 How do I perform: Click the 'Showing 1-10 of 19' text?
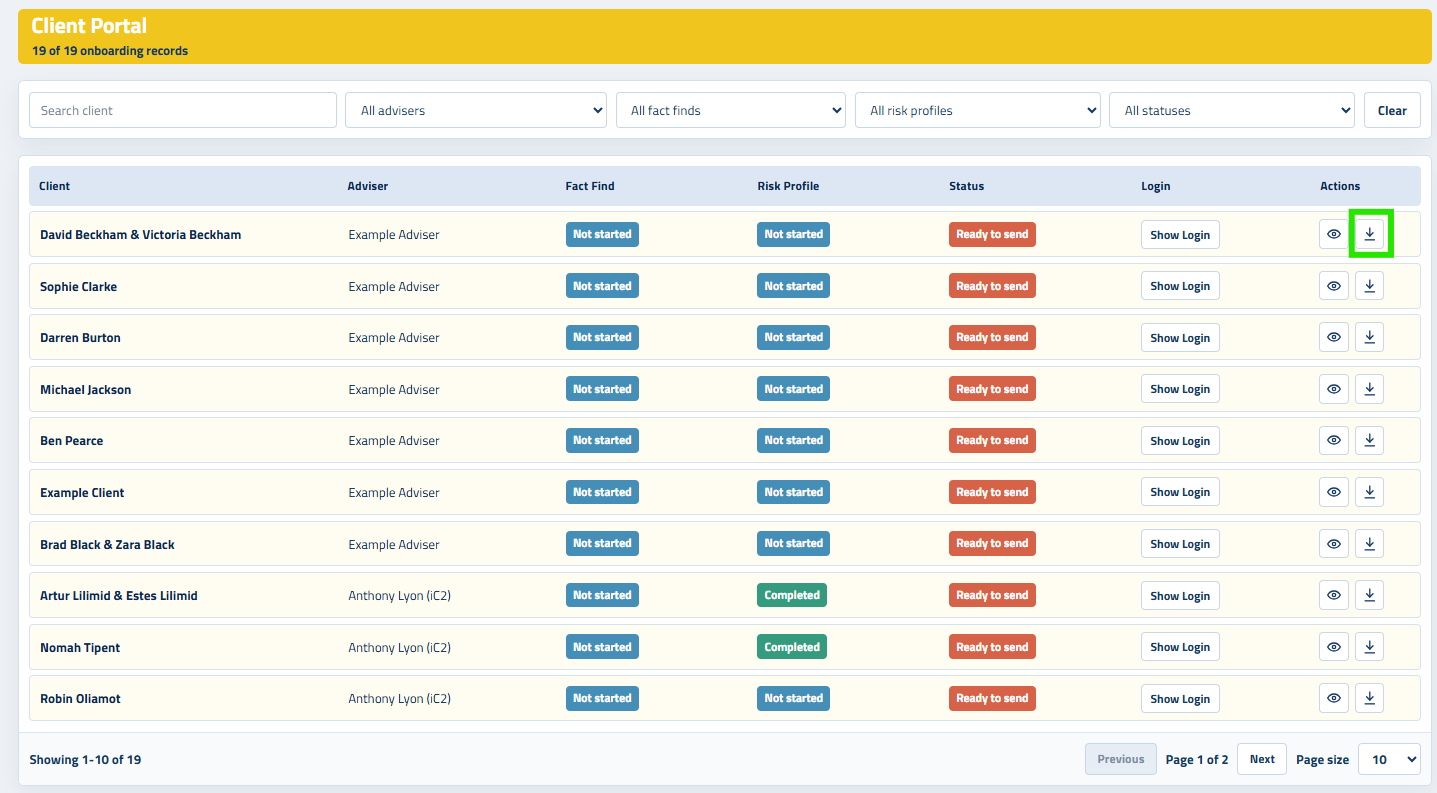pyautogui.click(x=85, y=760)
